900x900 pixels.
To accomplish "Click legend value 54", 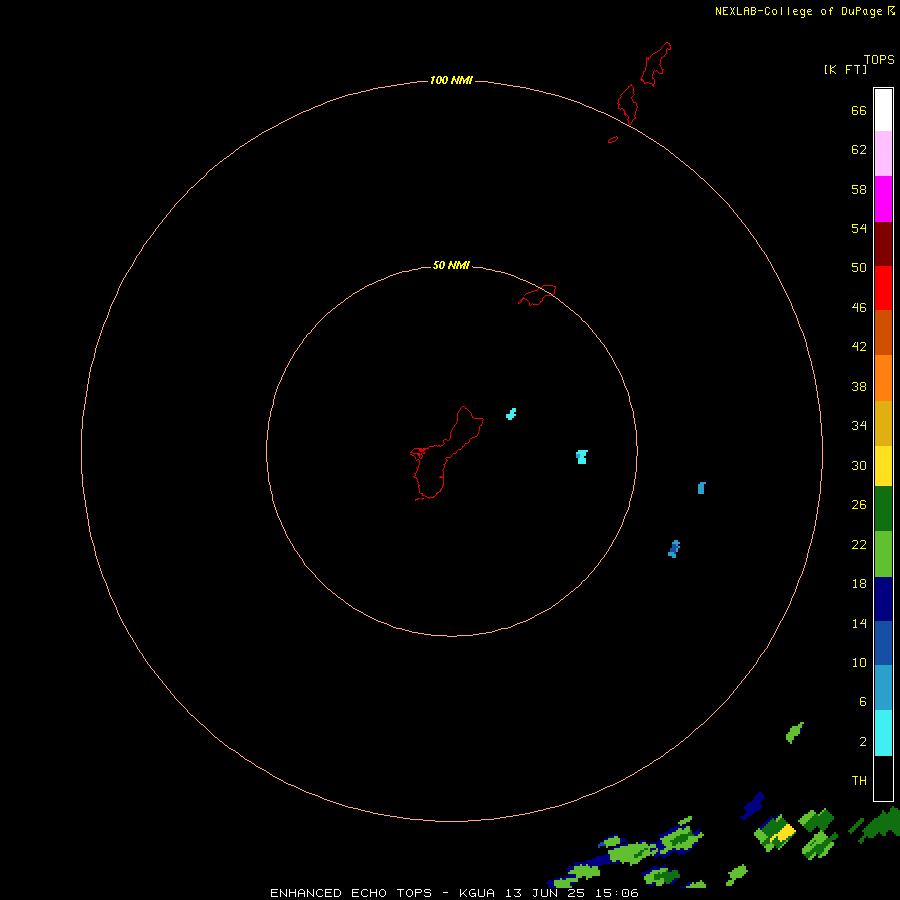I will point(859,228).
